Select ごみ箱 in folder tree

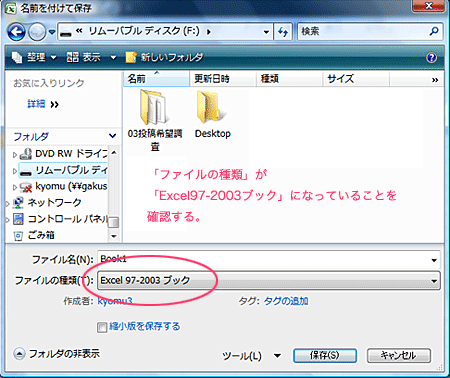(x=34, y=235)
